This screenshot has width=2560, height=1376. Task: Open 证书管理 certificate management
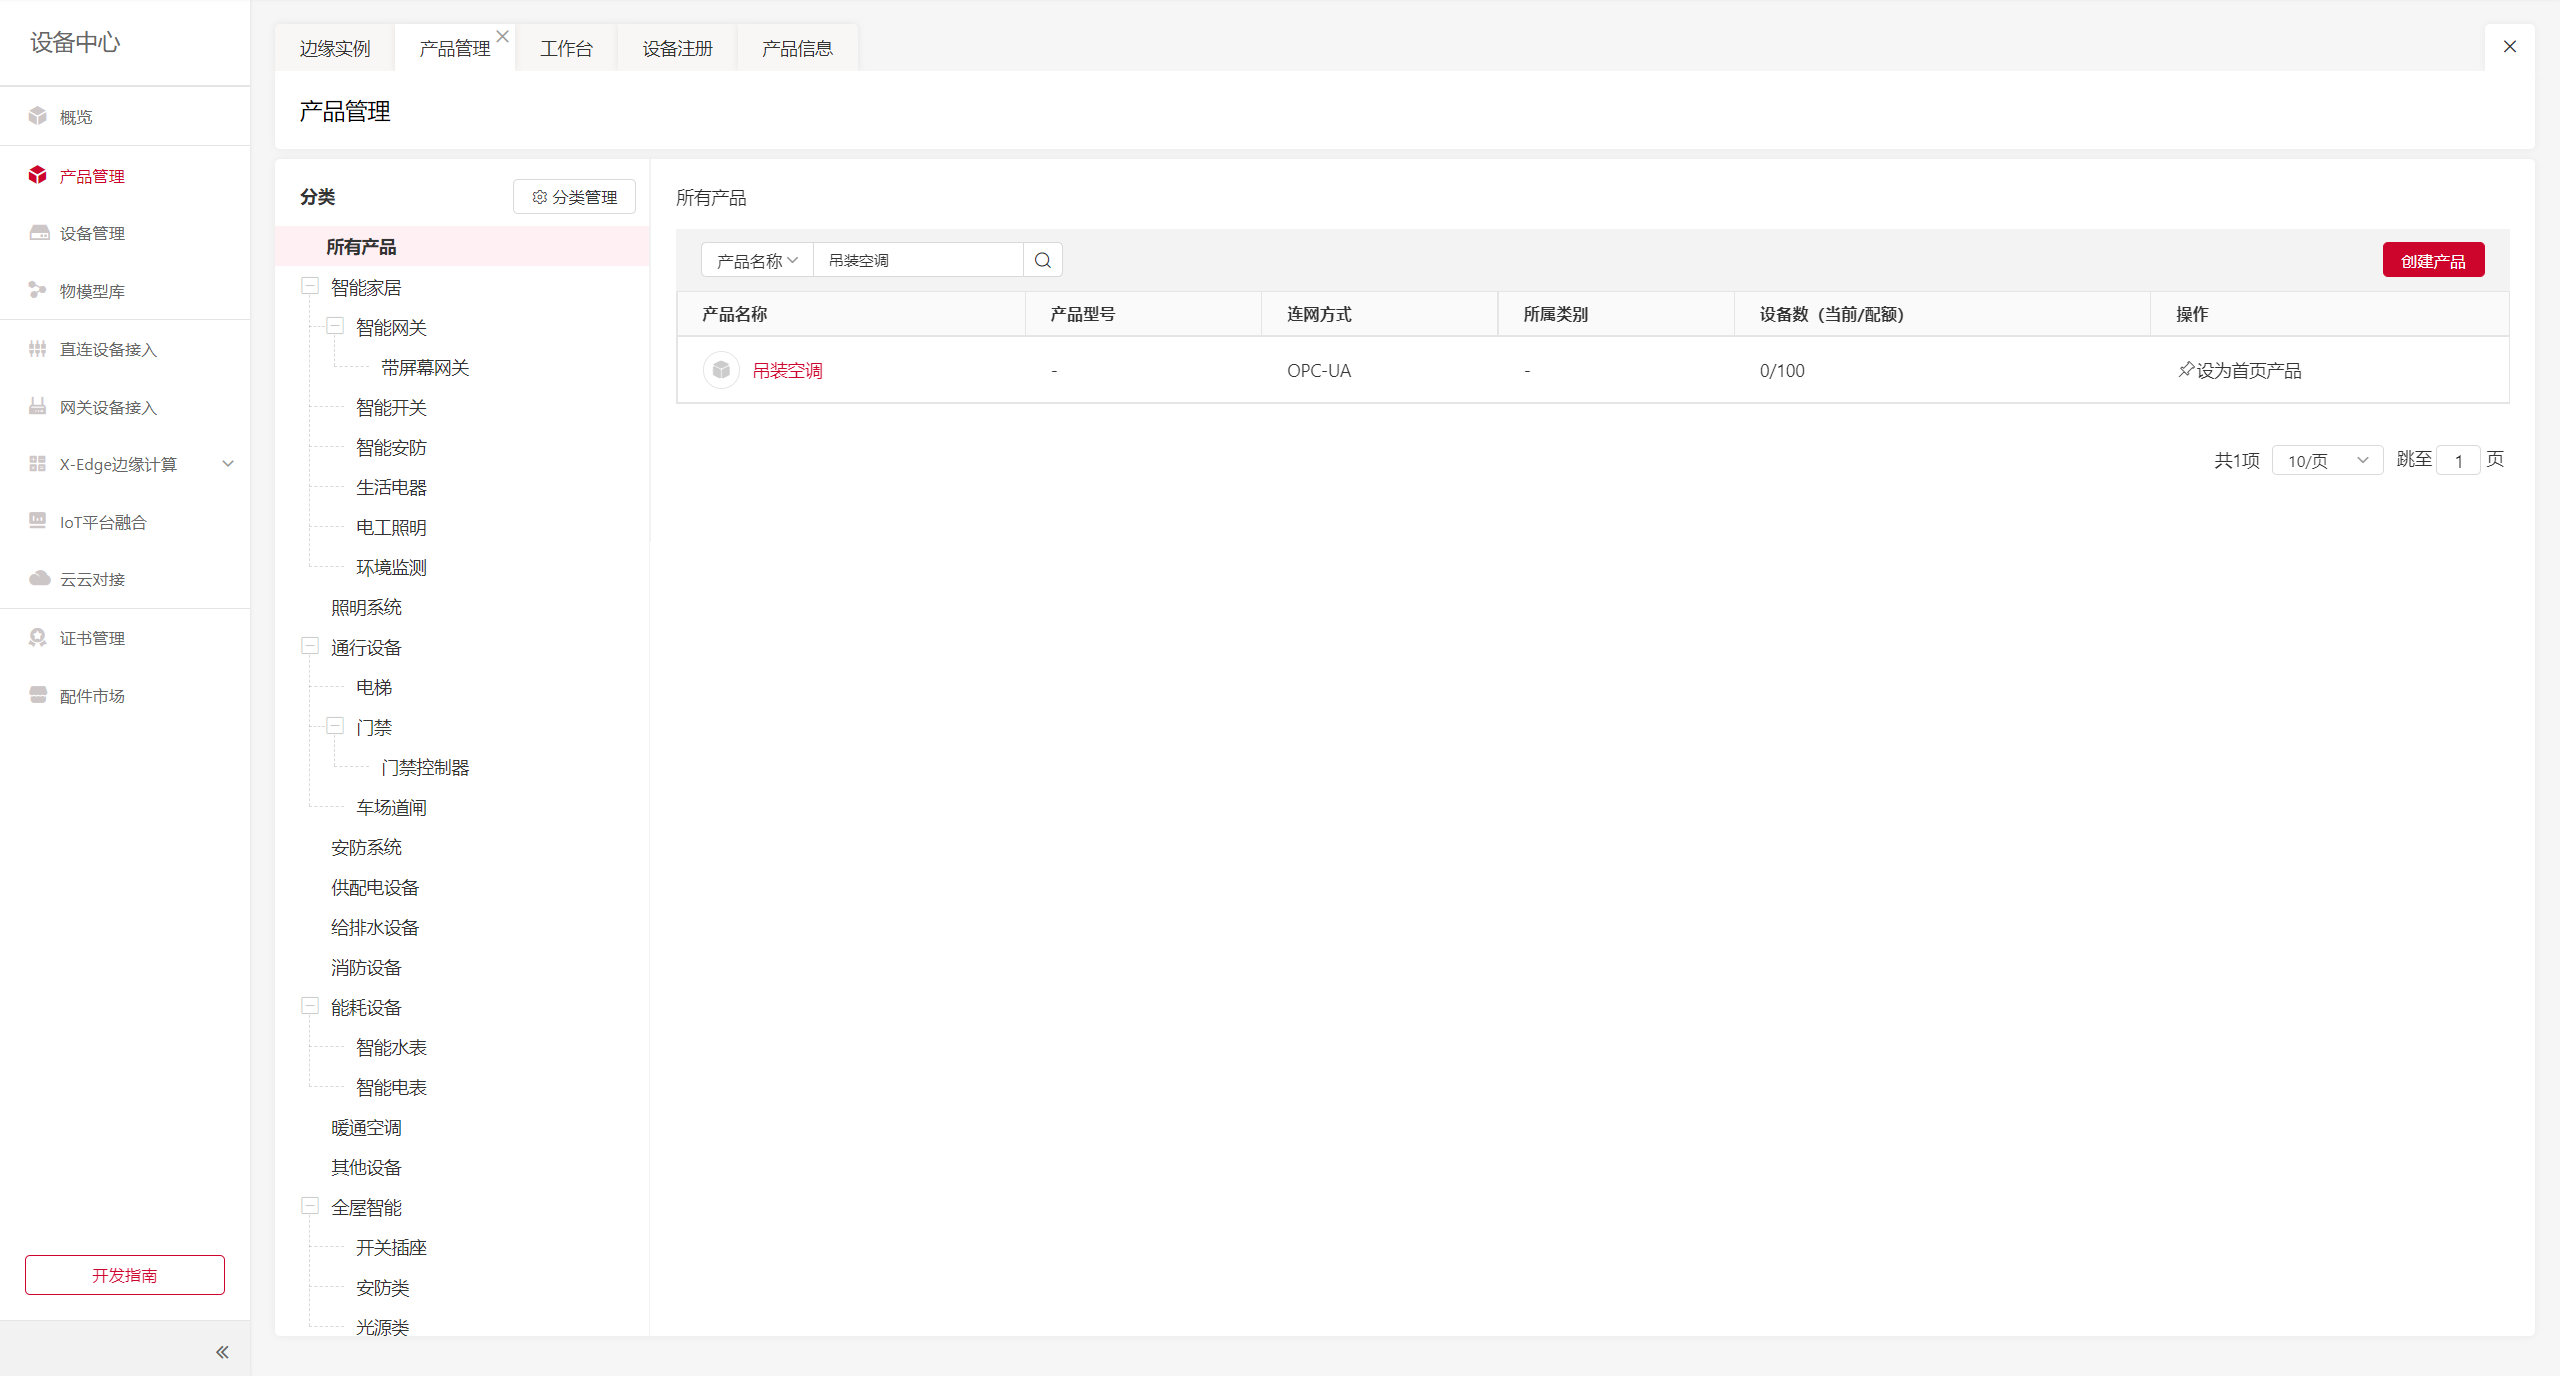coord(92,638)
